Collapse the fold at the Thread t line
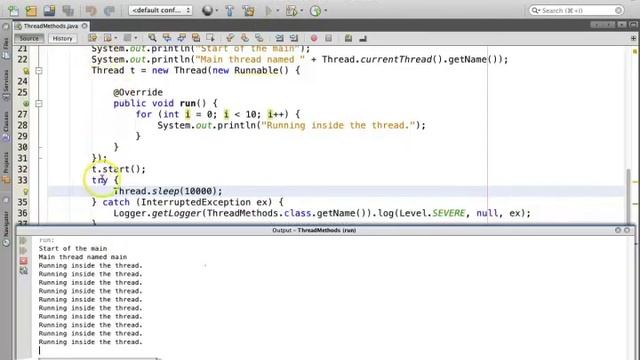The image size is (640, 360). [x=39, y=71]
